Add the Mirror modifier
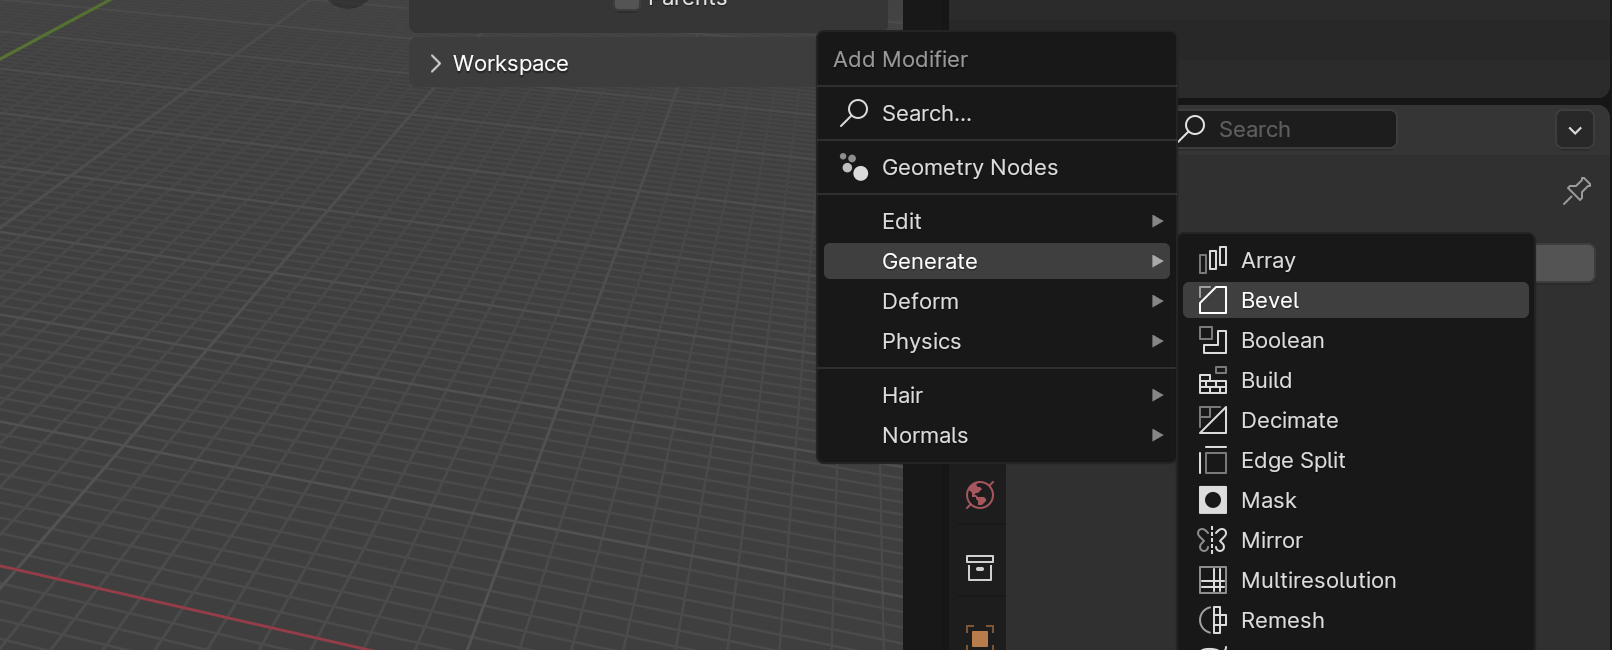This screenshot has width=1612, height=650. pyautogui.click(x=1356, y=540)
